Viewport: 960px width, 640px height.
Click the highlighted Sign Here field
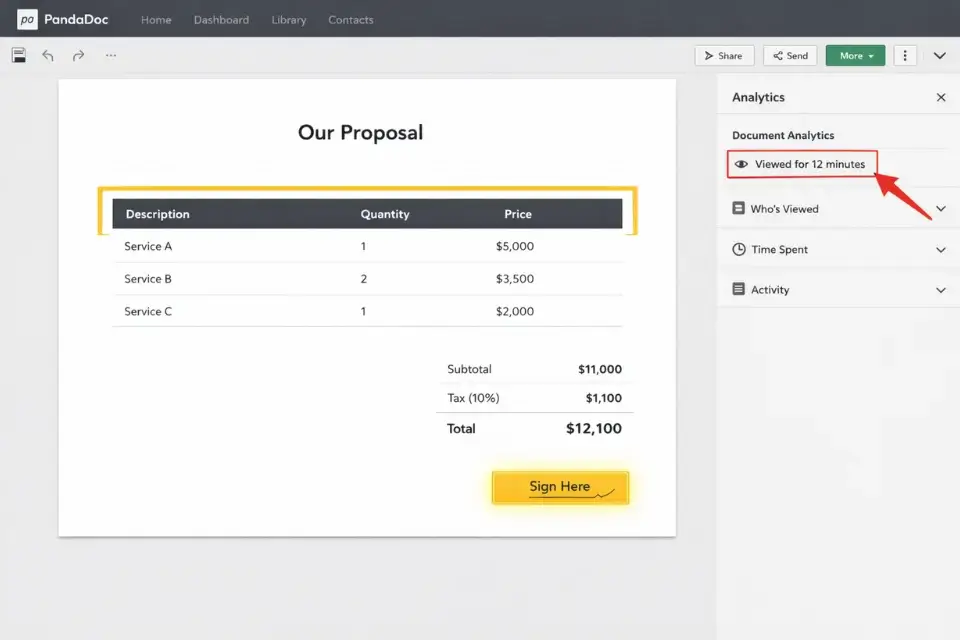pyautogui.click(x=560, y=487)
